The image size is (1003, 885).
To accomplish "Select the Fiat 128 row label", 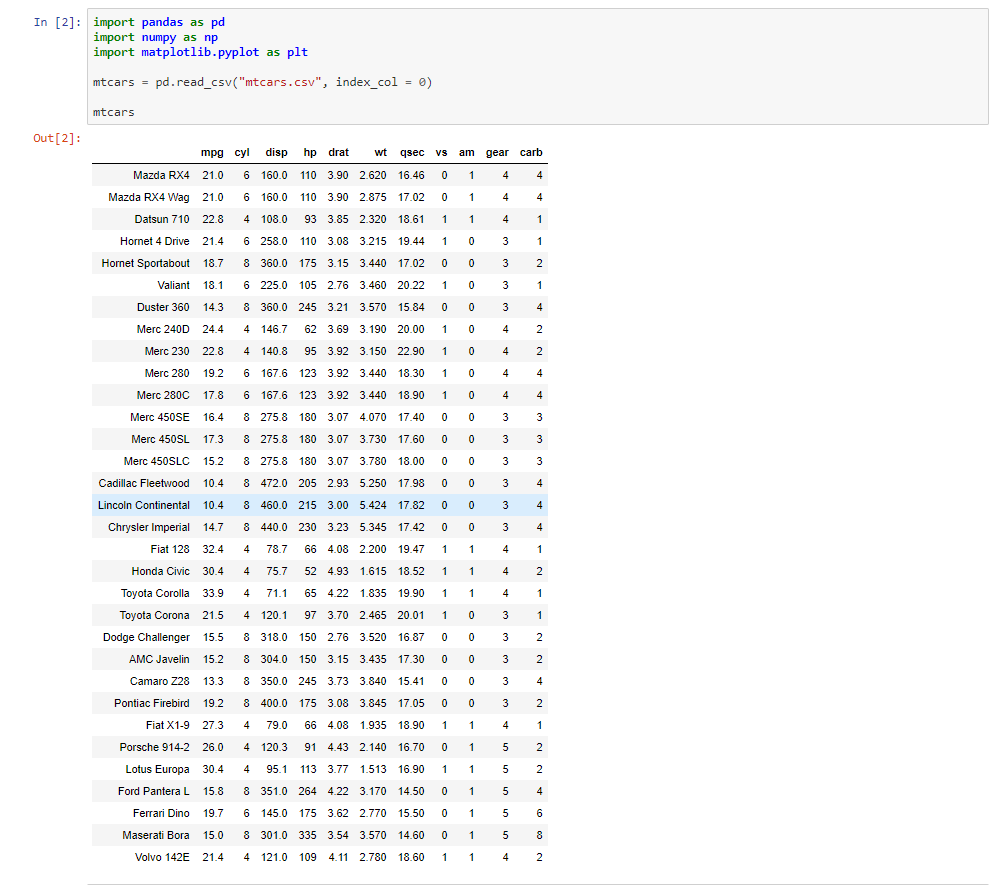I will (x=170, y=549).
